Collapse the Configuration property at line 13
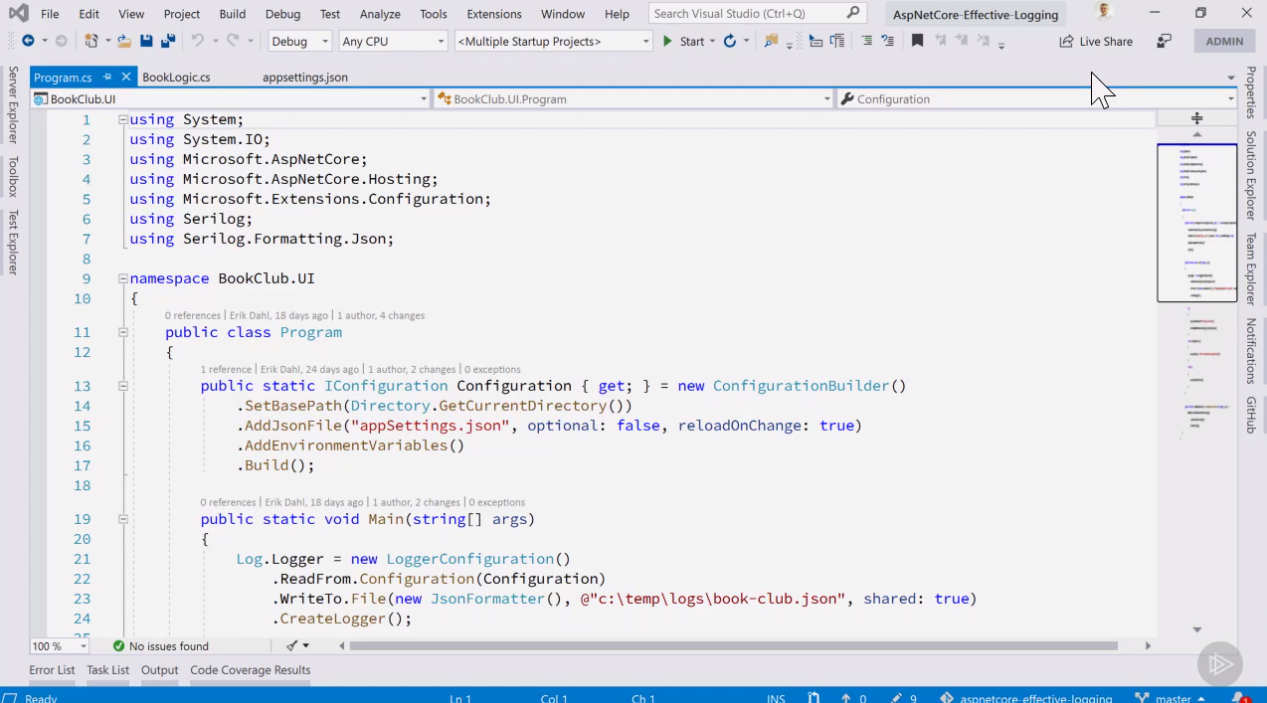The width and height of the screenshot is (1267, 703). 123,386
